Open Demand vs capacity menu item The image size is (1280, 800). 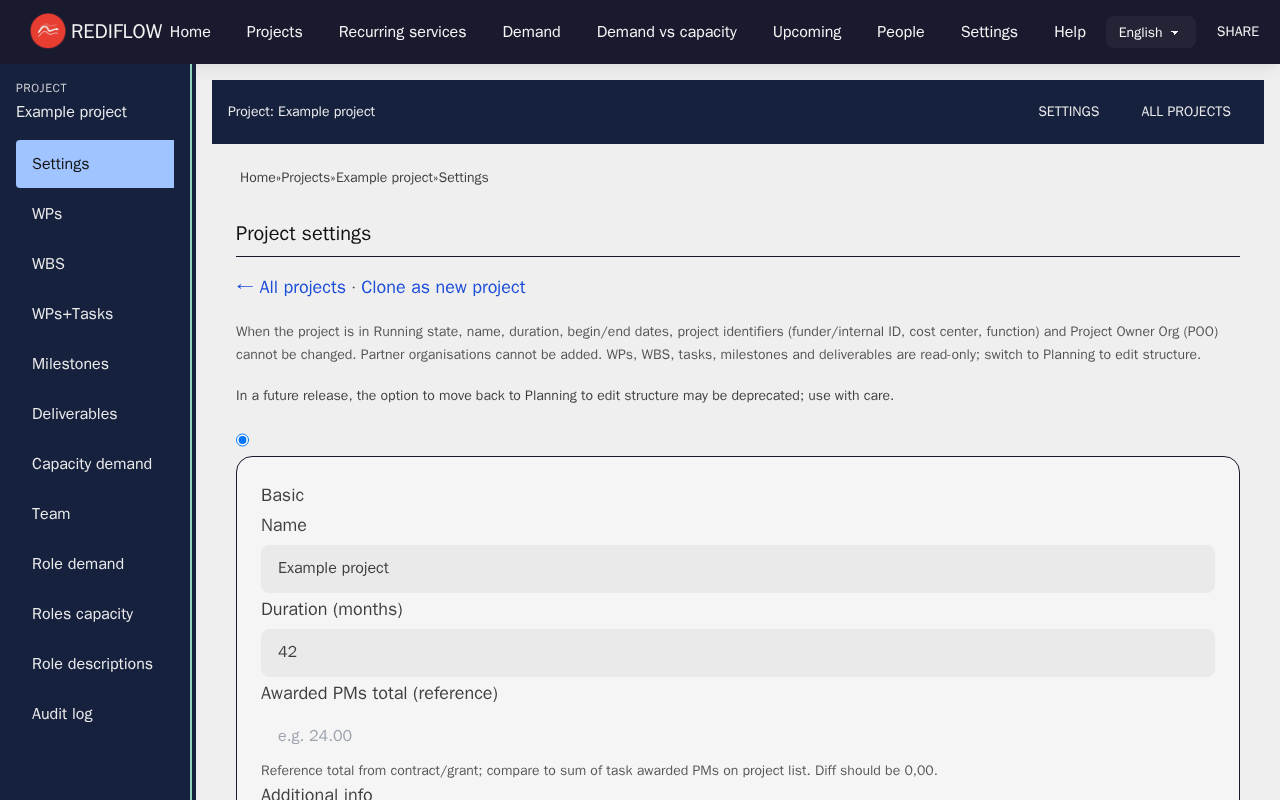(666, 31)
